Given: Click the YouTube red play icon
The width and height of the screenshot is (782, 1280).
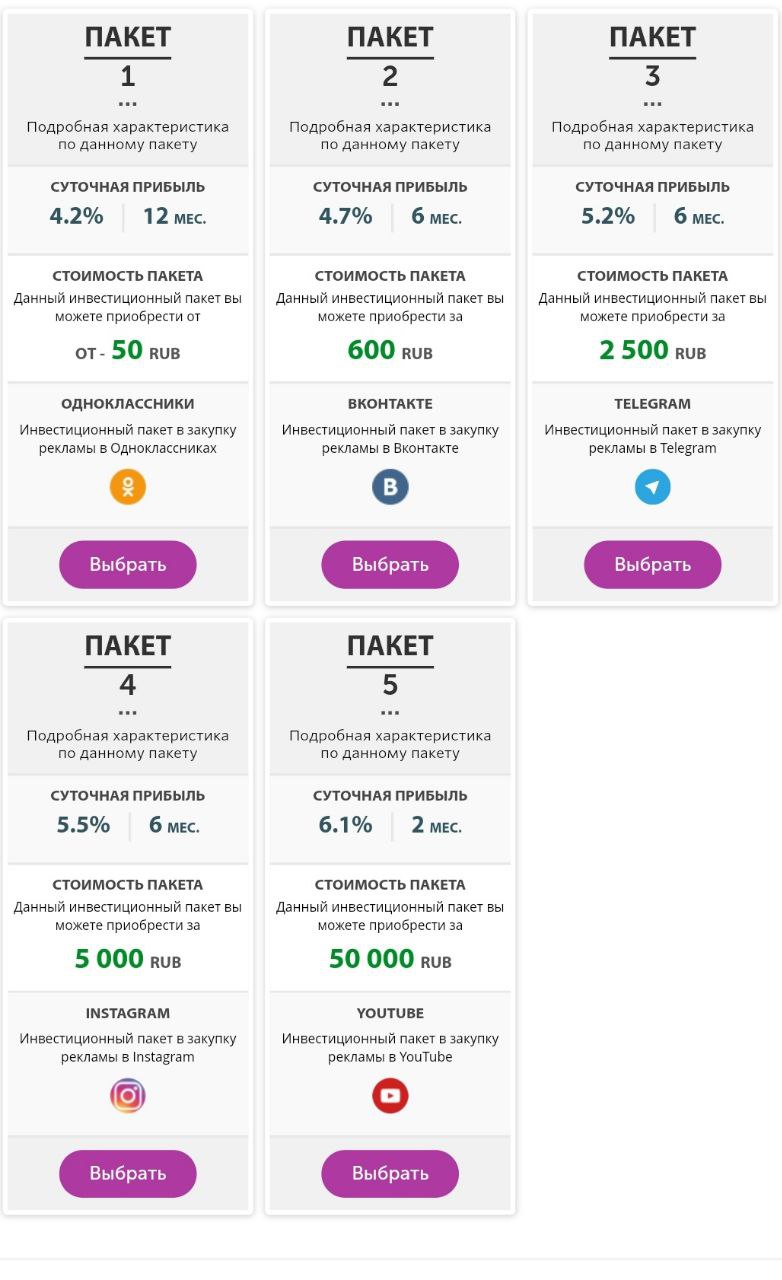Looking at the screenshot, I should tap(390, 1096).
